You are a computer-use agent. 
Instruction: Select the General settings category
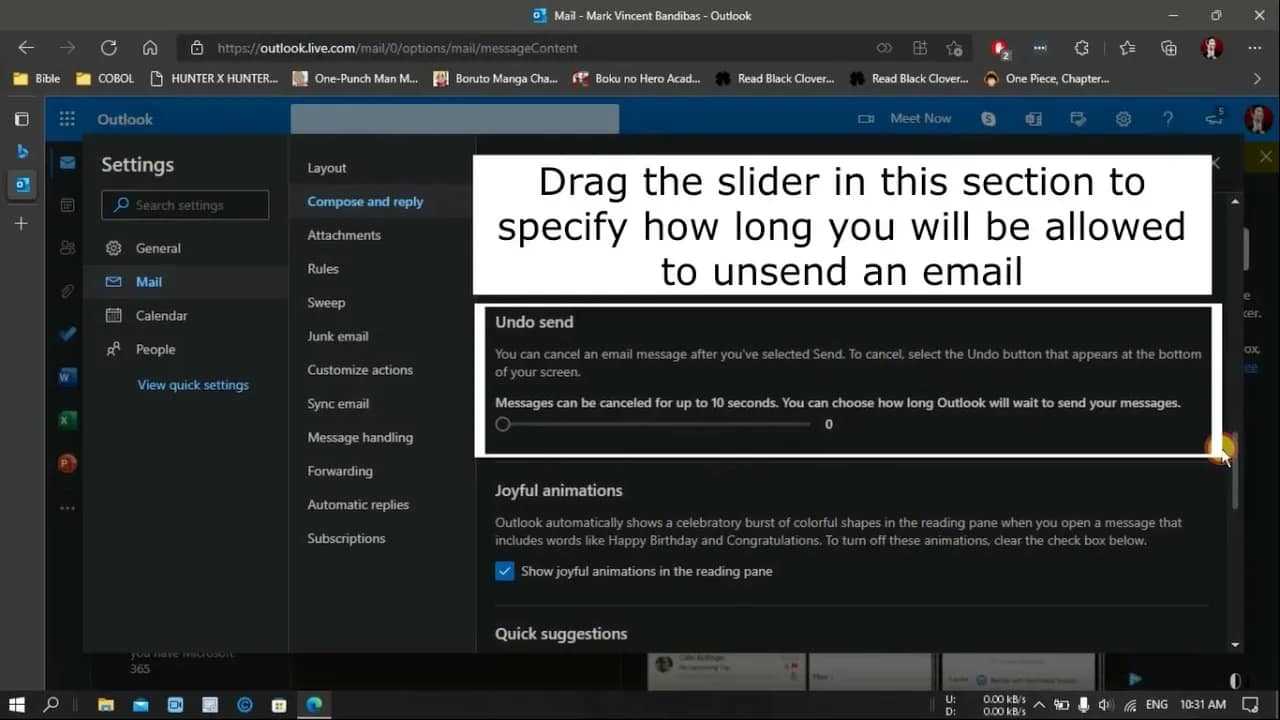pos(158,248)
